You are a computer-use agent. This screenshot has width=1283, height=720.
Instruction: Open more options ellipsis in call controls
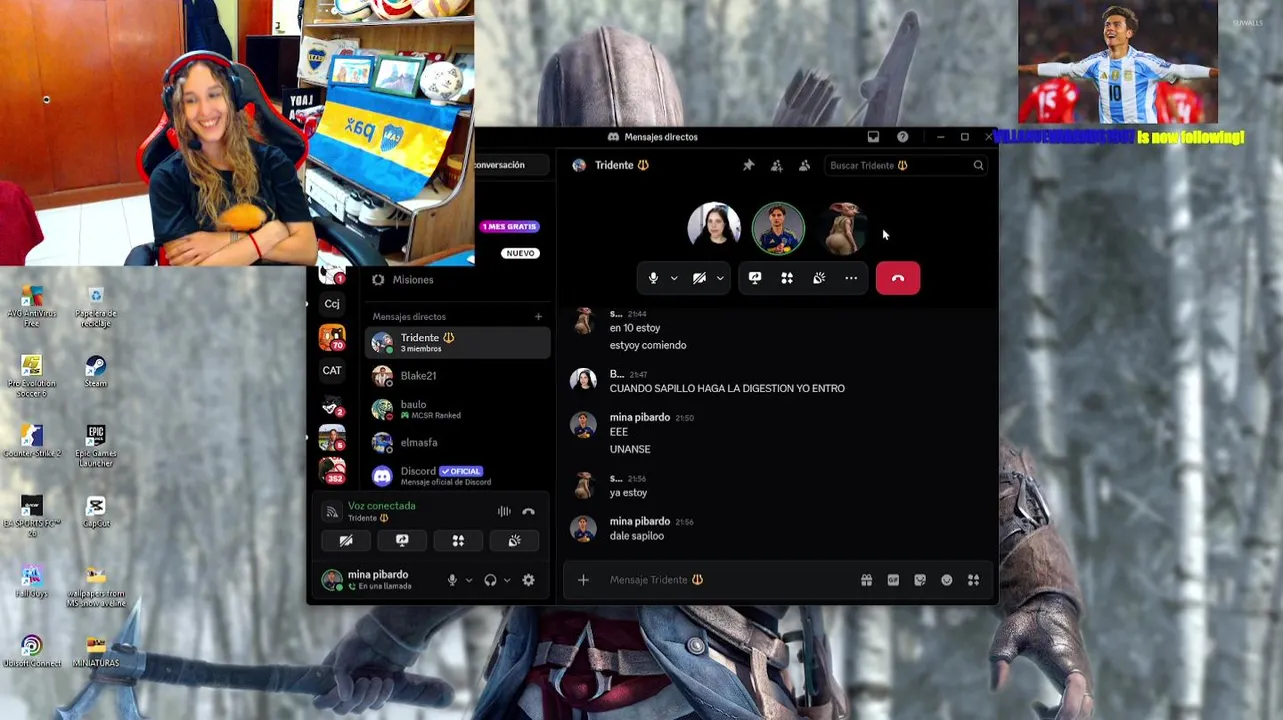[851, 278]
